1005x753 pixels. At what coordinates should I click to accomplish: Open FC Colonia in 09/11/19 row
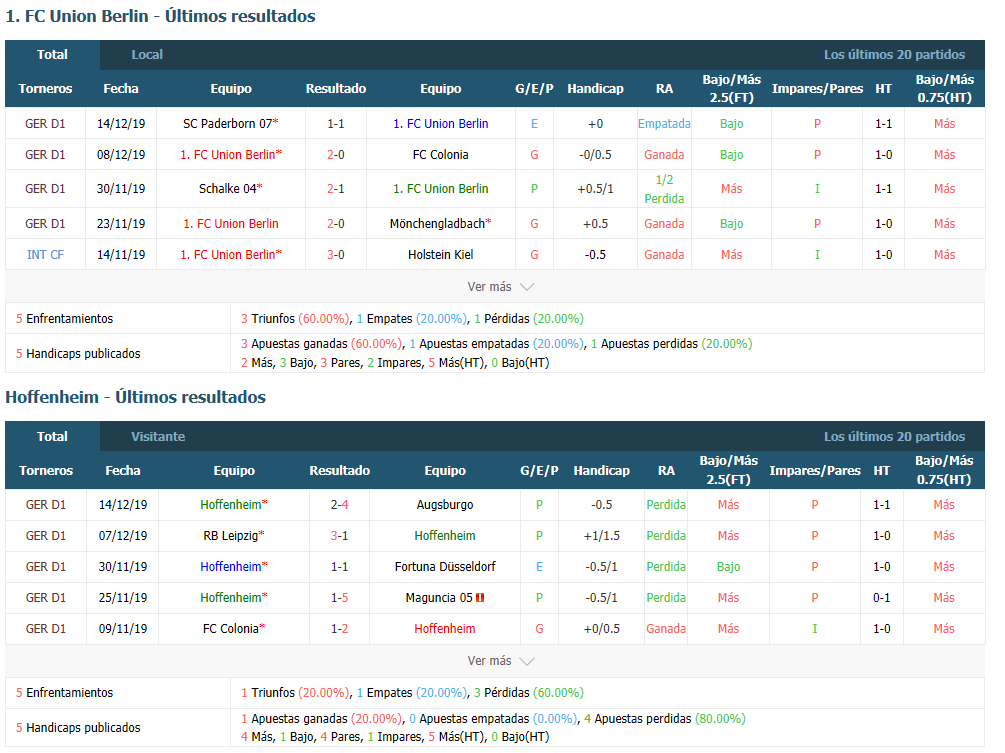pos(231,629)
